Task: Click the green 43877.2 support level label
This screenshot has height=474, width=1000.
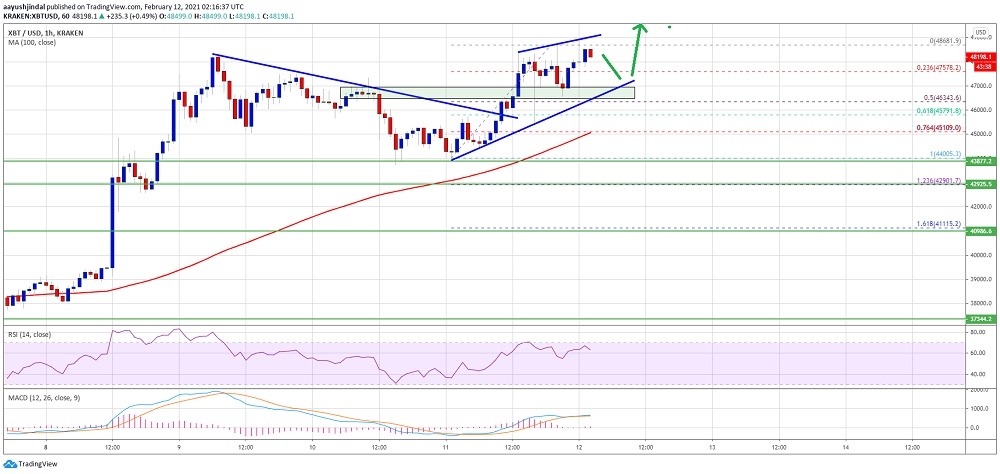Action: click(981, 161)
